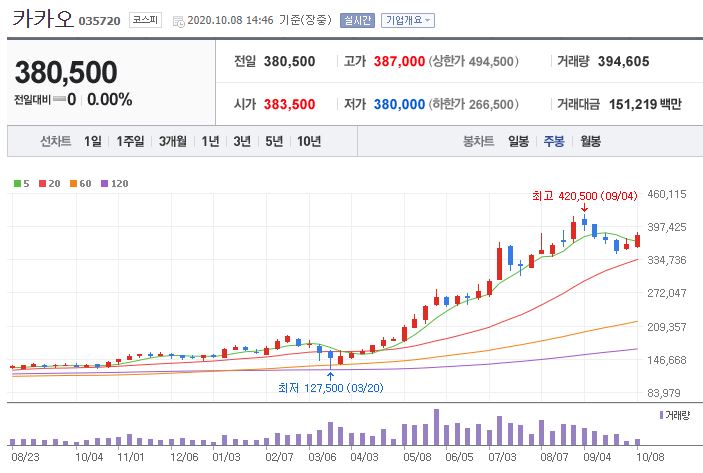Click the 272,047 price axis label

point(667,293)
